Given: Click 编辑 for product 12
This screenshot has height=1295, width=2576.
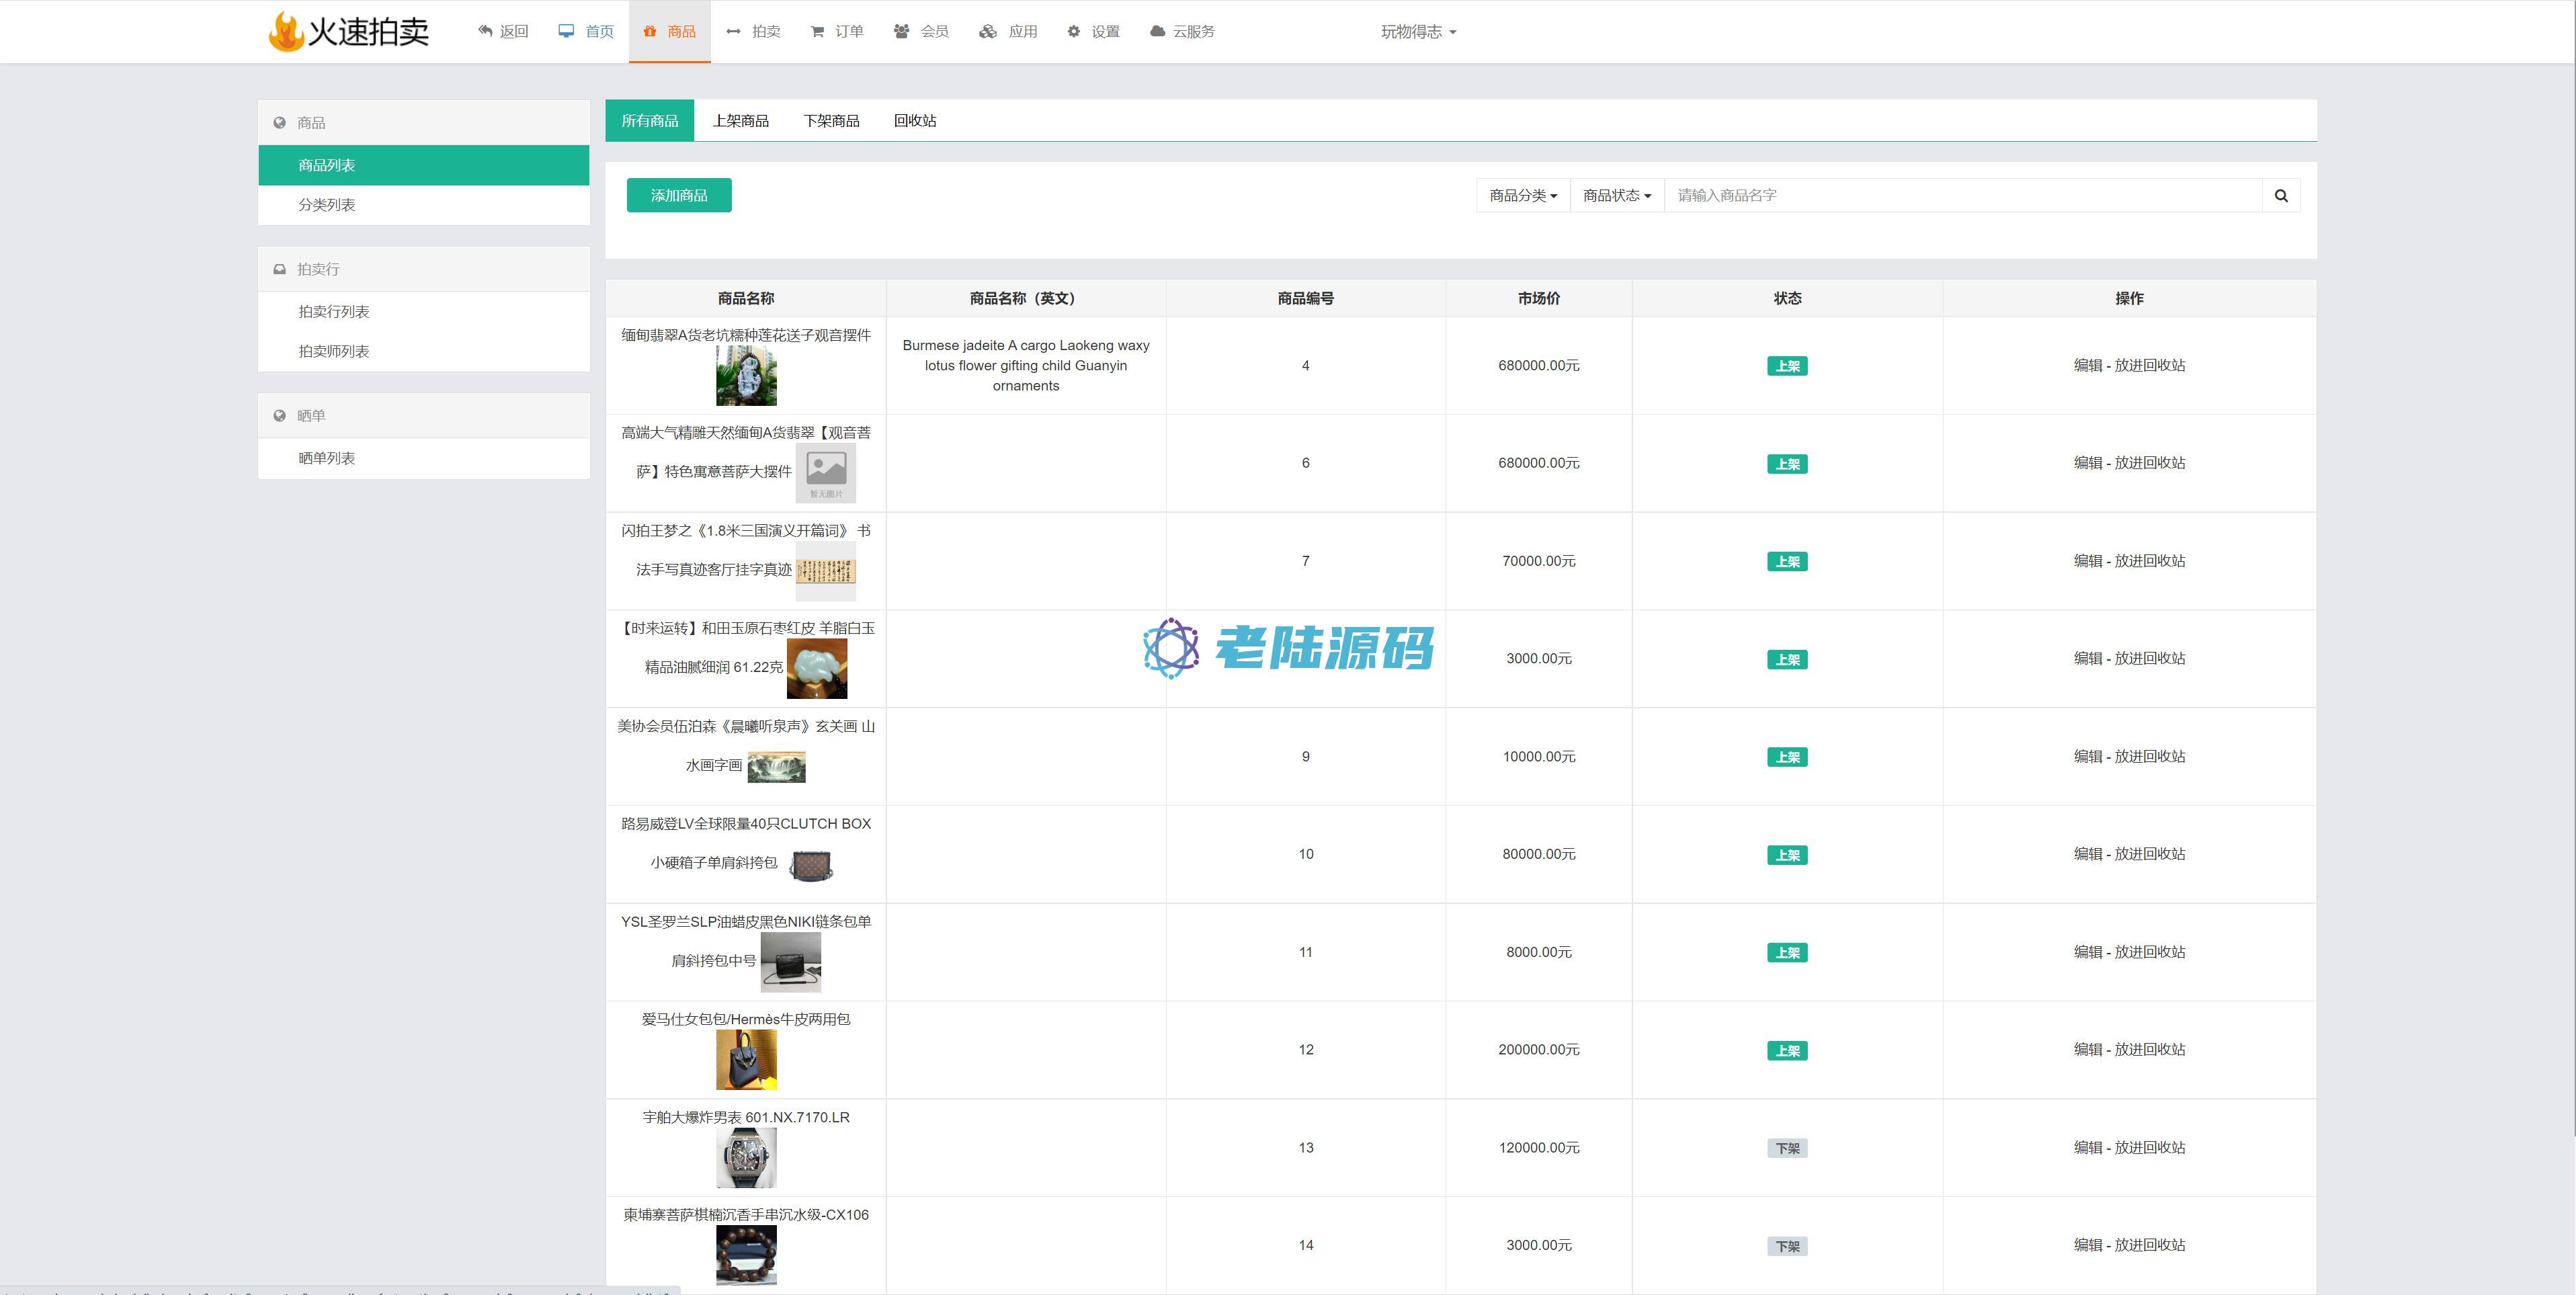Looking at the screenshot, I should coord(2087,1049).
